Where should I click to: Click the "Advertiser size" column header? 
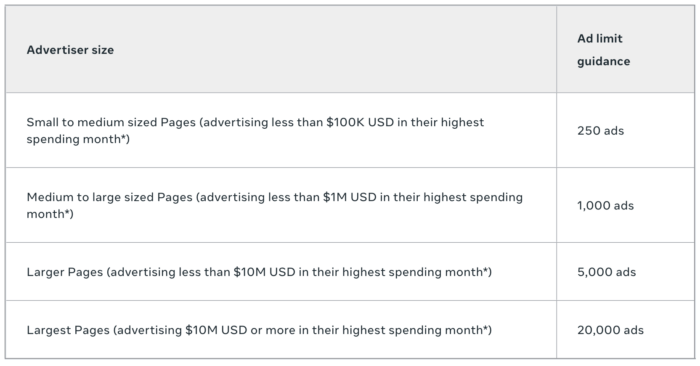[x=70, y=50]
